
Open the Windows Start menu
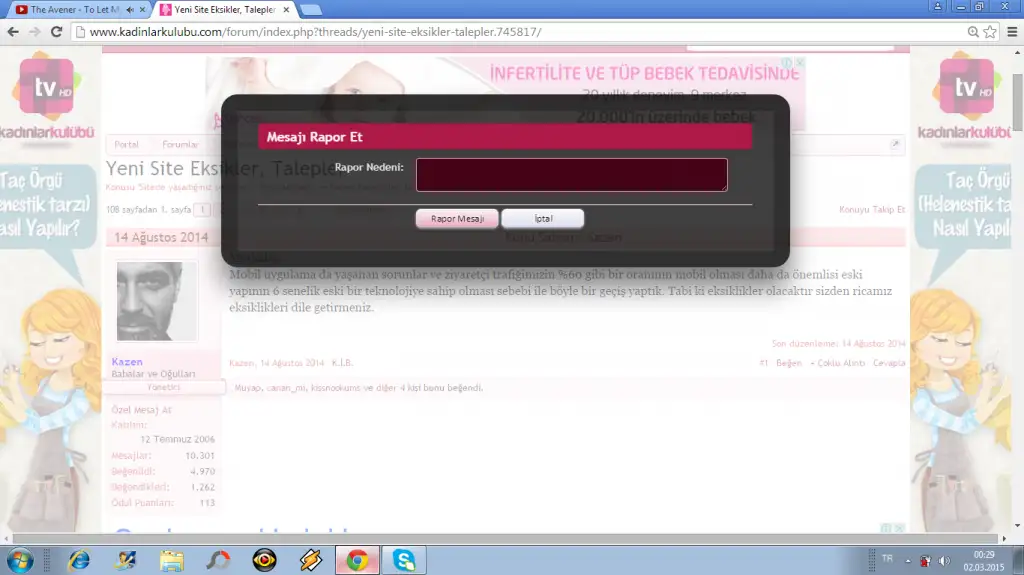point(20,560)
